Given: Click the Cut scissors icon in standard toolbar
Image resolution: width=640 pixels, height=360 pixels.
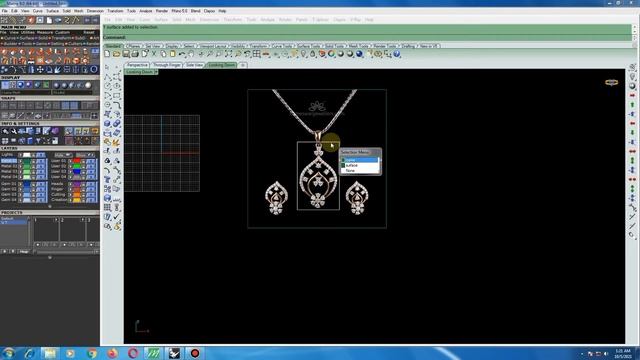Looking at the screenshot, I should click(154, 54).
